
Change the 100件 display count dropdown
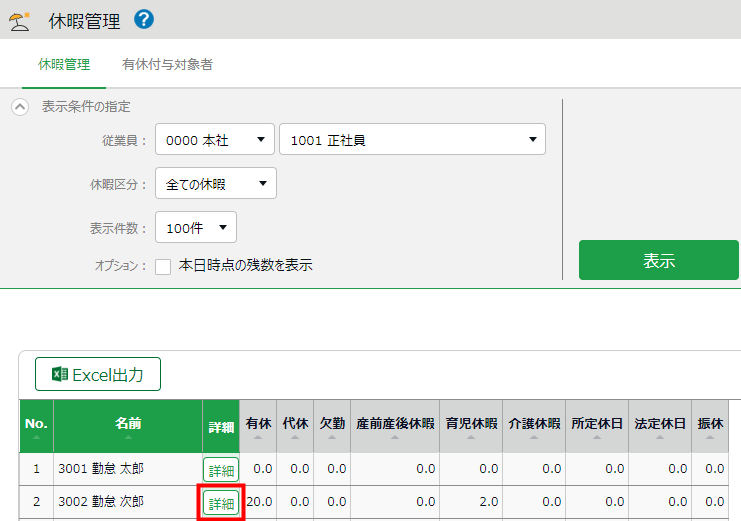pos(196,228)
